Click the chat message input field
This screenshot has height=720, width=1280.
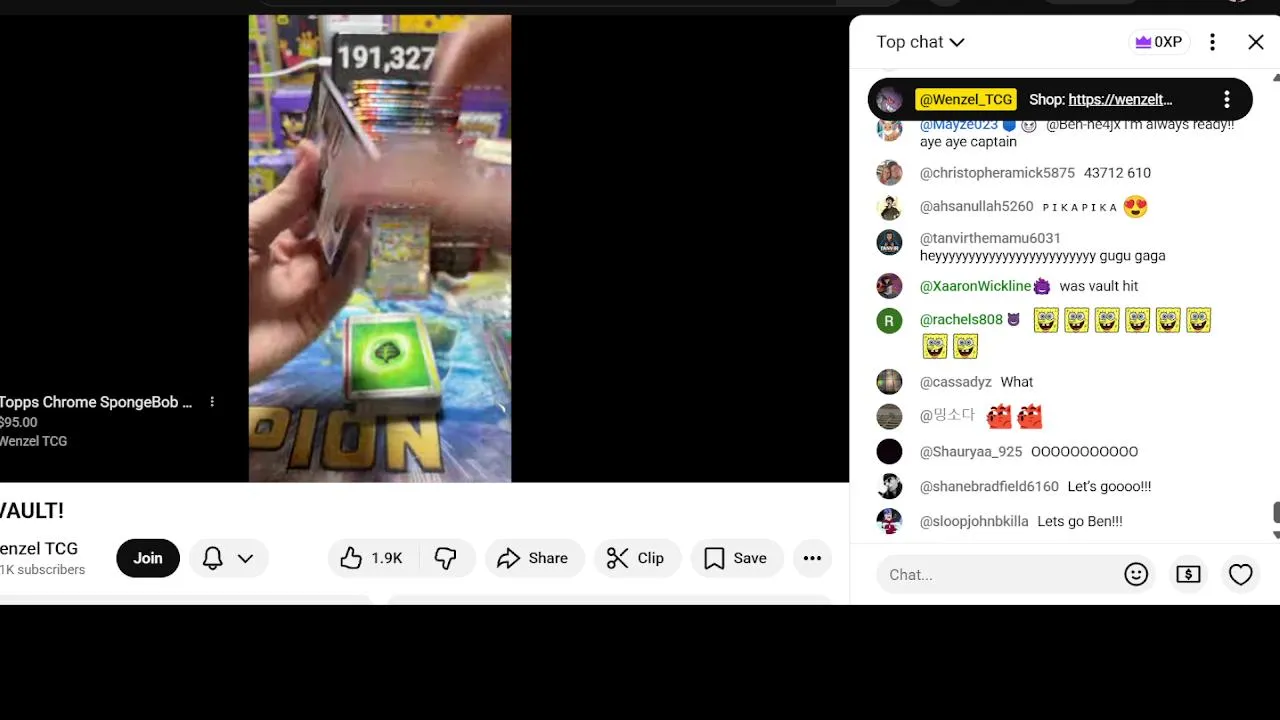(995, 574)
